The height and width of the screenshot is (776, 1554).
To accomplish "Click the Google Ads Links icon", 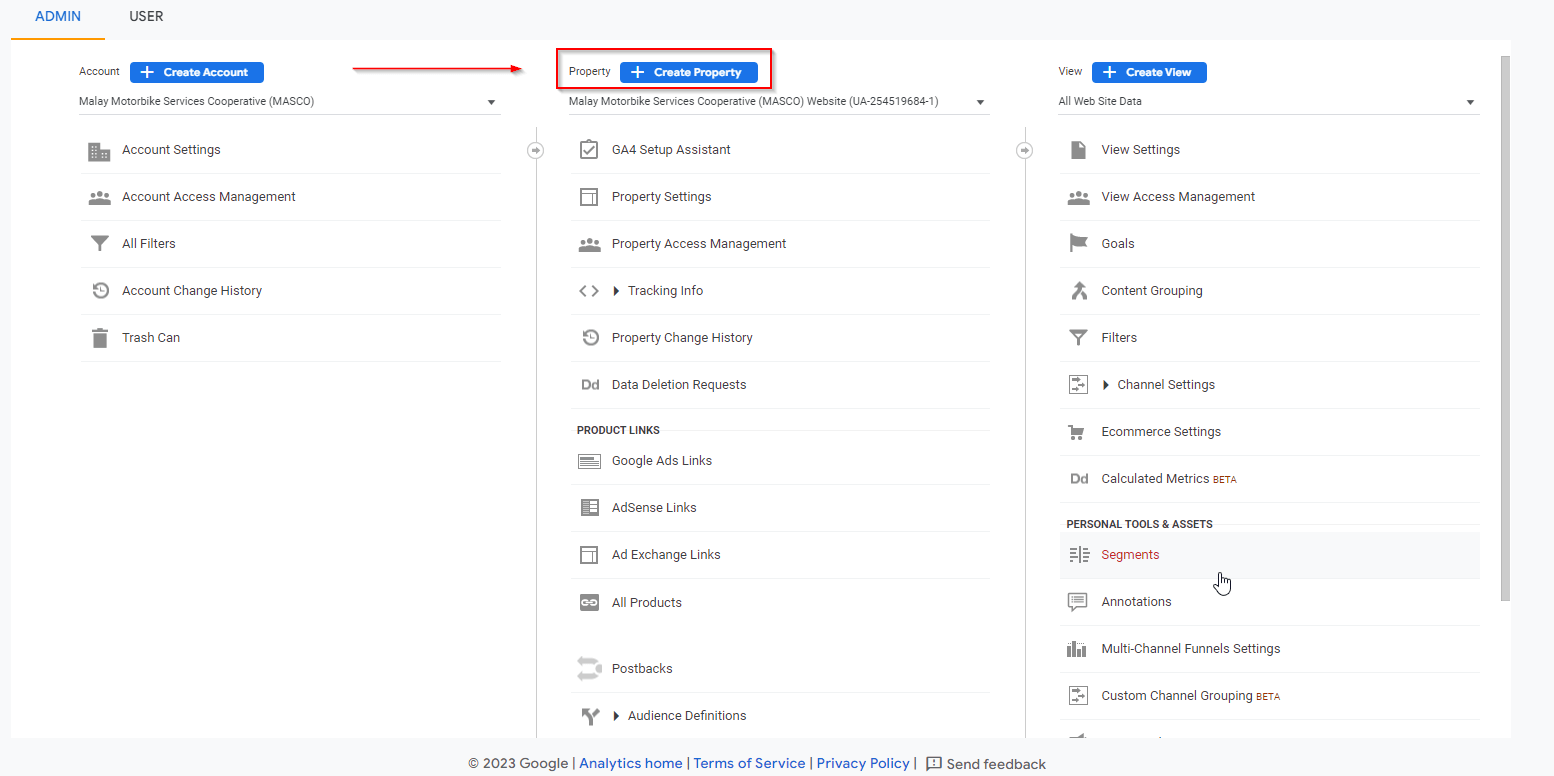I will 589,461.
